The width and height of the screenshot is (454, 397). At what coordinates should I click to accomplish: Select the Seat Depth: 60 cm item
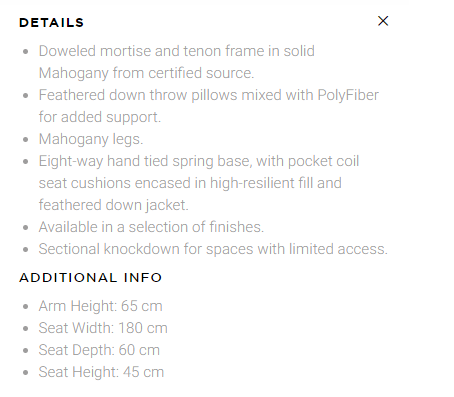99,350
